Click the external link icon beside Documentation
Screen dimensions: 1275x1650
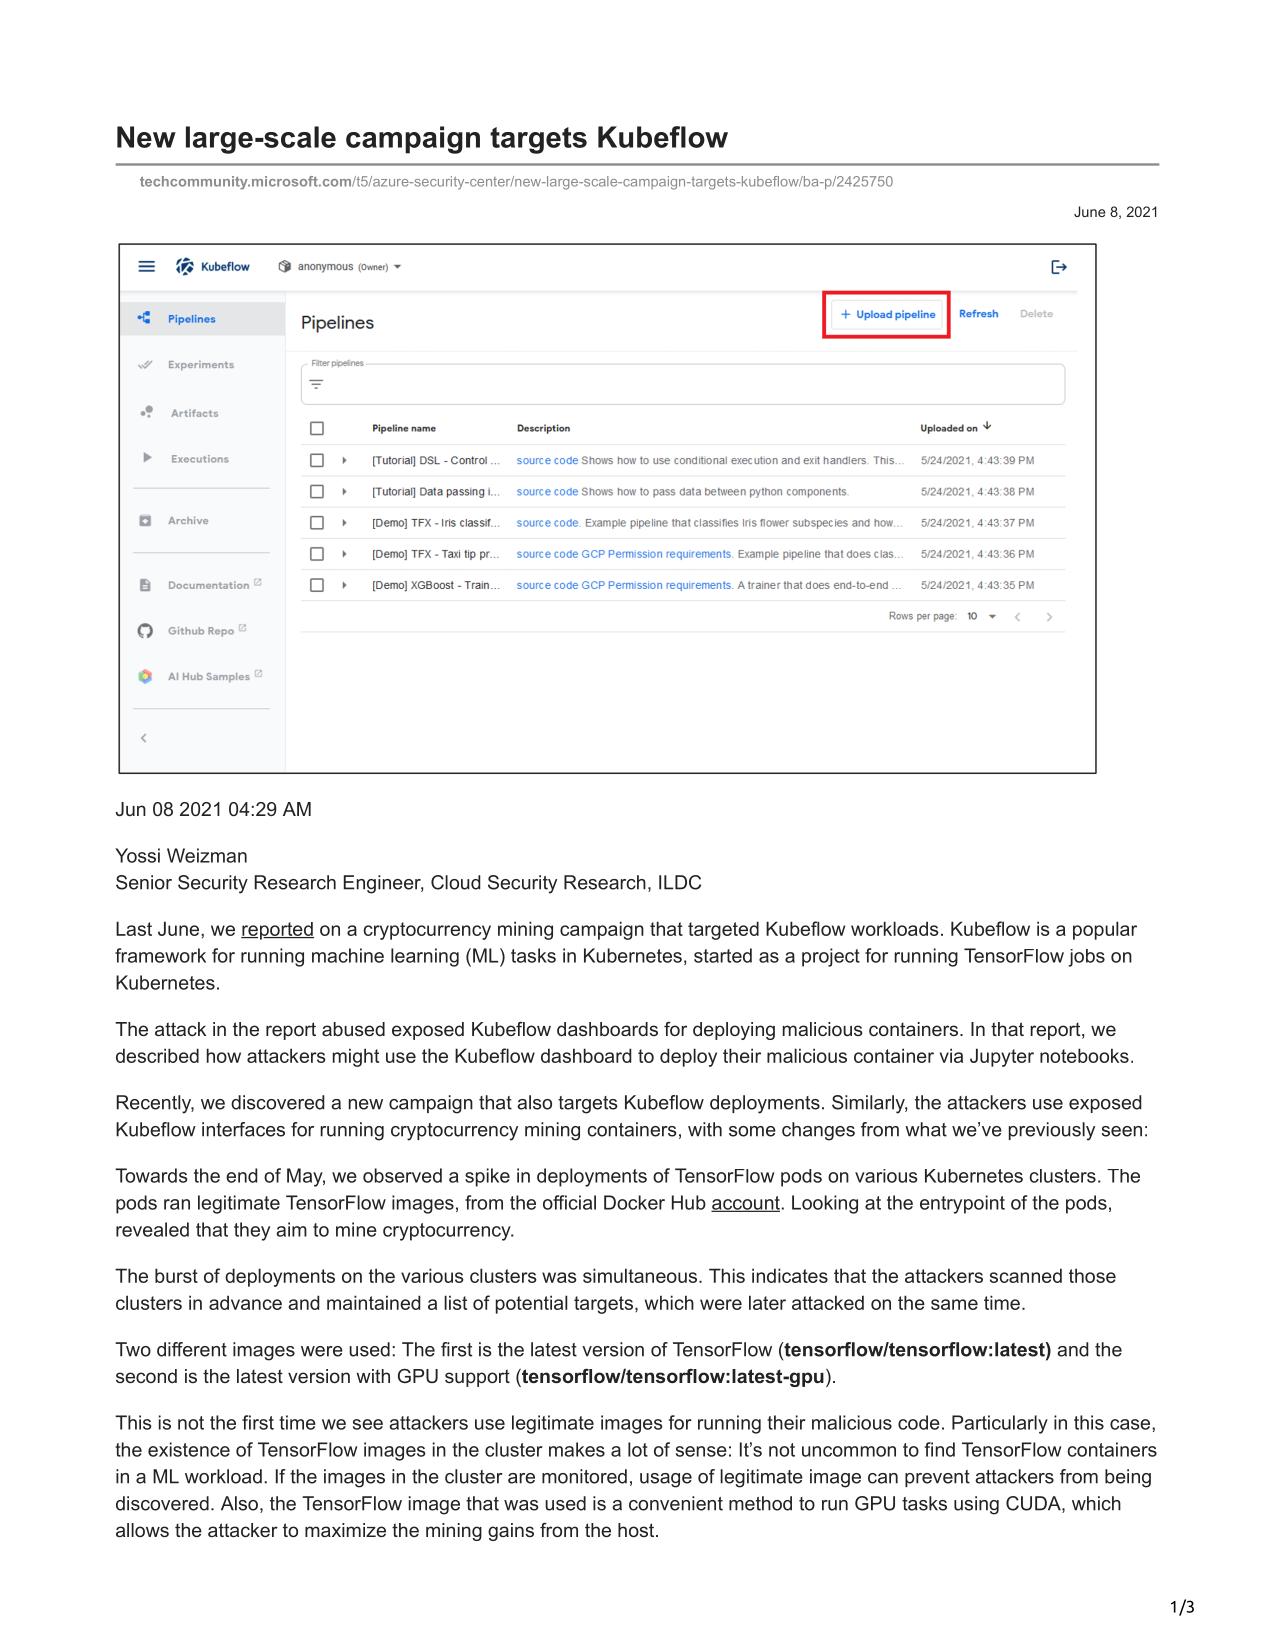[x=258, y=582]
